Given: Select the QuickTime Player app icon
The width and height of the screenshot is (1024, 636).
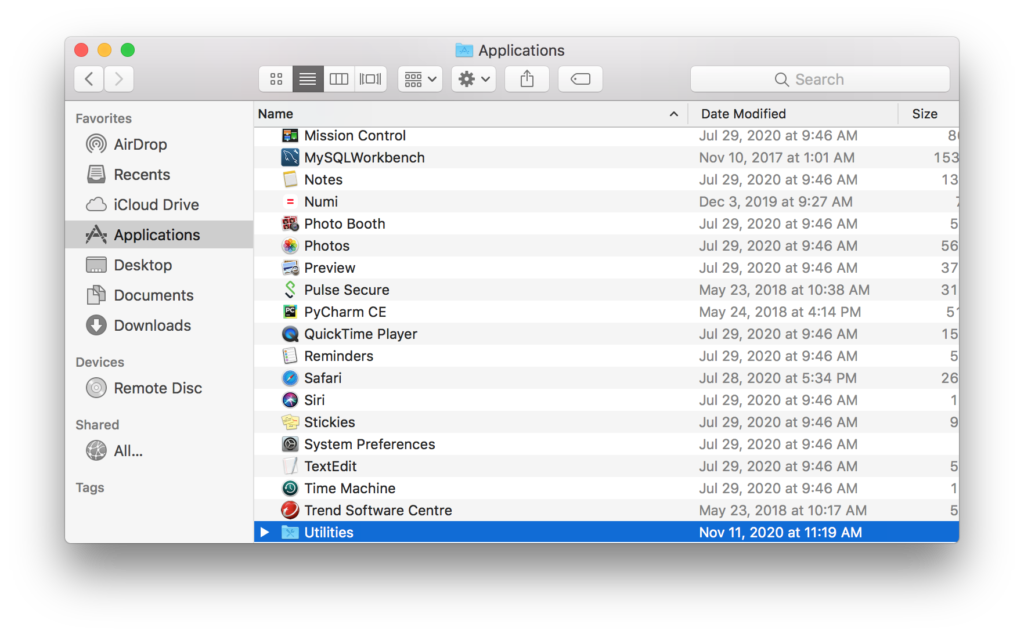Looking at the screenshot, I should [290, 334].
